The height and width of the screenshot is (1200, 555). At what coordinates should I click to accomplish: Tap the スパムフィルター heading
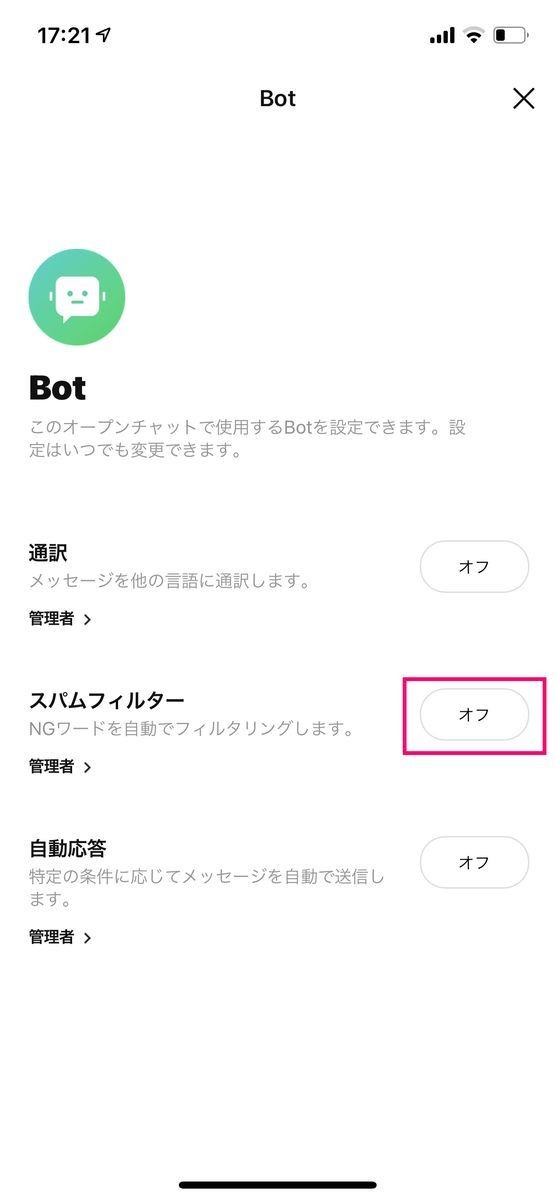[x=107, y=701]
